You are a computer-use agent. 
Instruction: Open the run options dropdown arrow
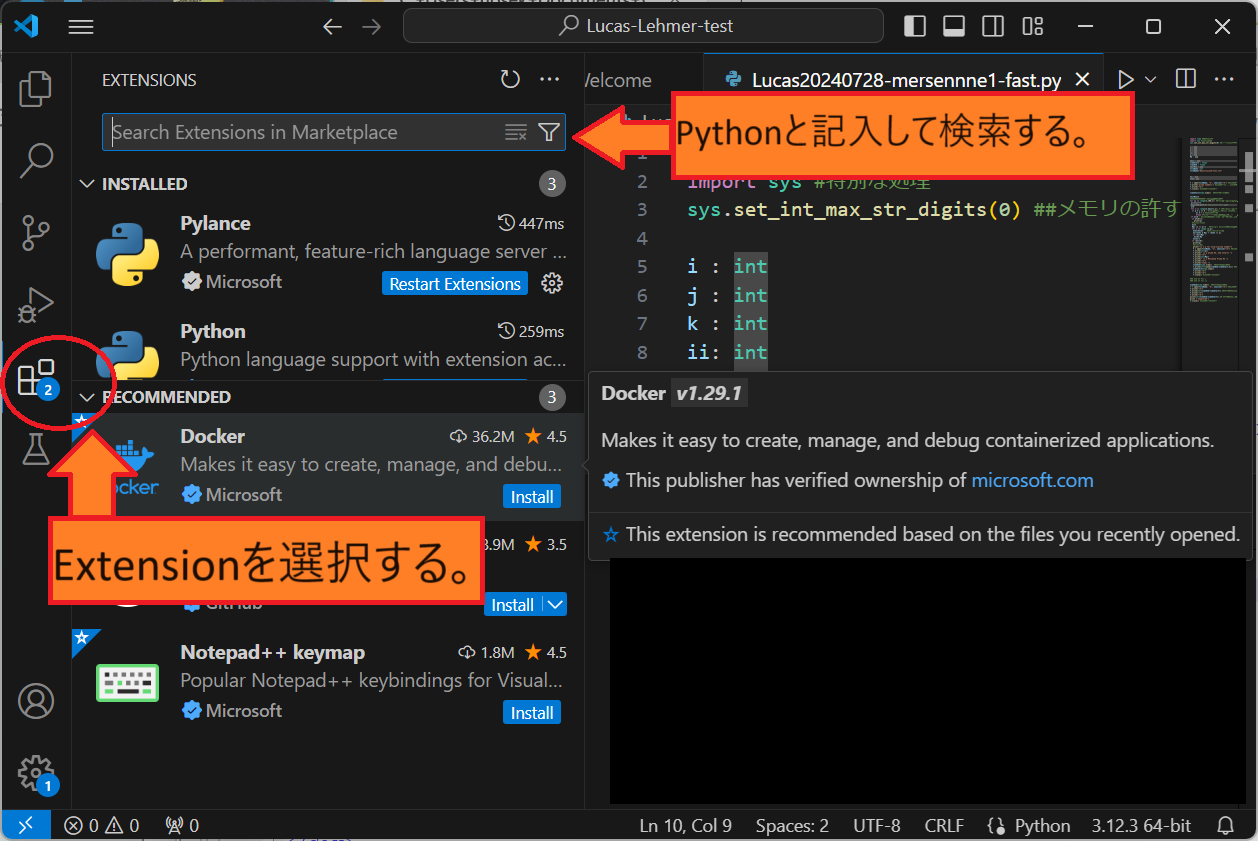[1150, 80]
